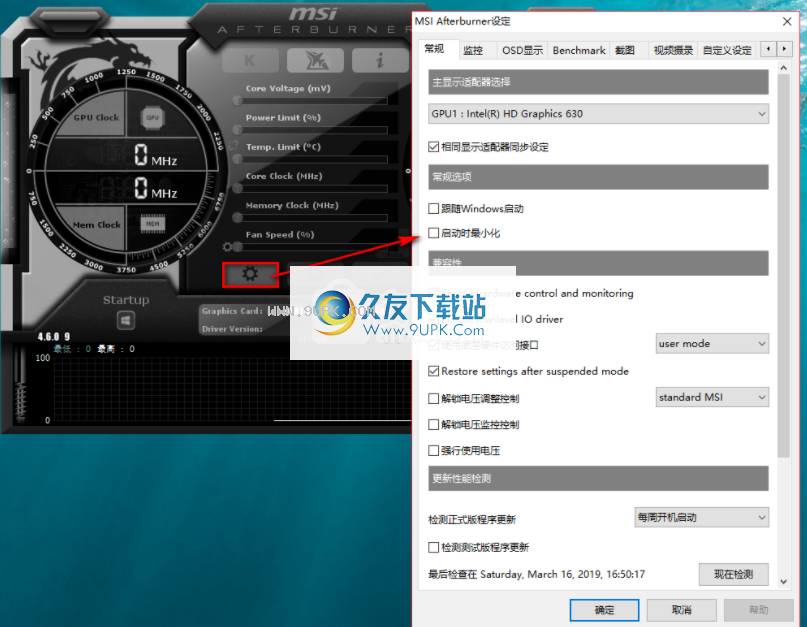Open settings with the gear icon in Afterburner
The height and width of the screenshot is (627, 807).
pos(250,274)
